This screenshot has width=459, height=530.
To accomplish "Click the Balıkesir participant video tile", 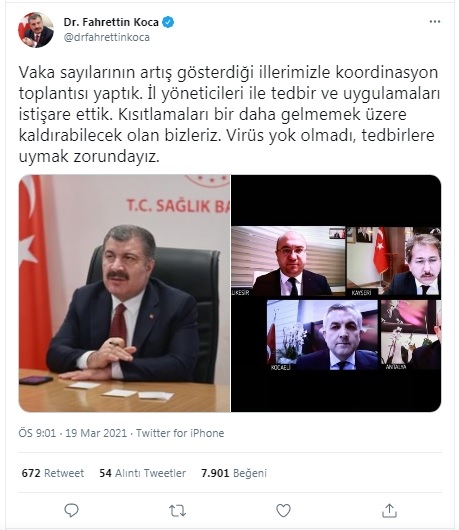I will tap(288, 261).
